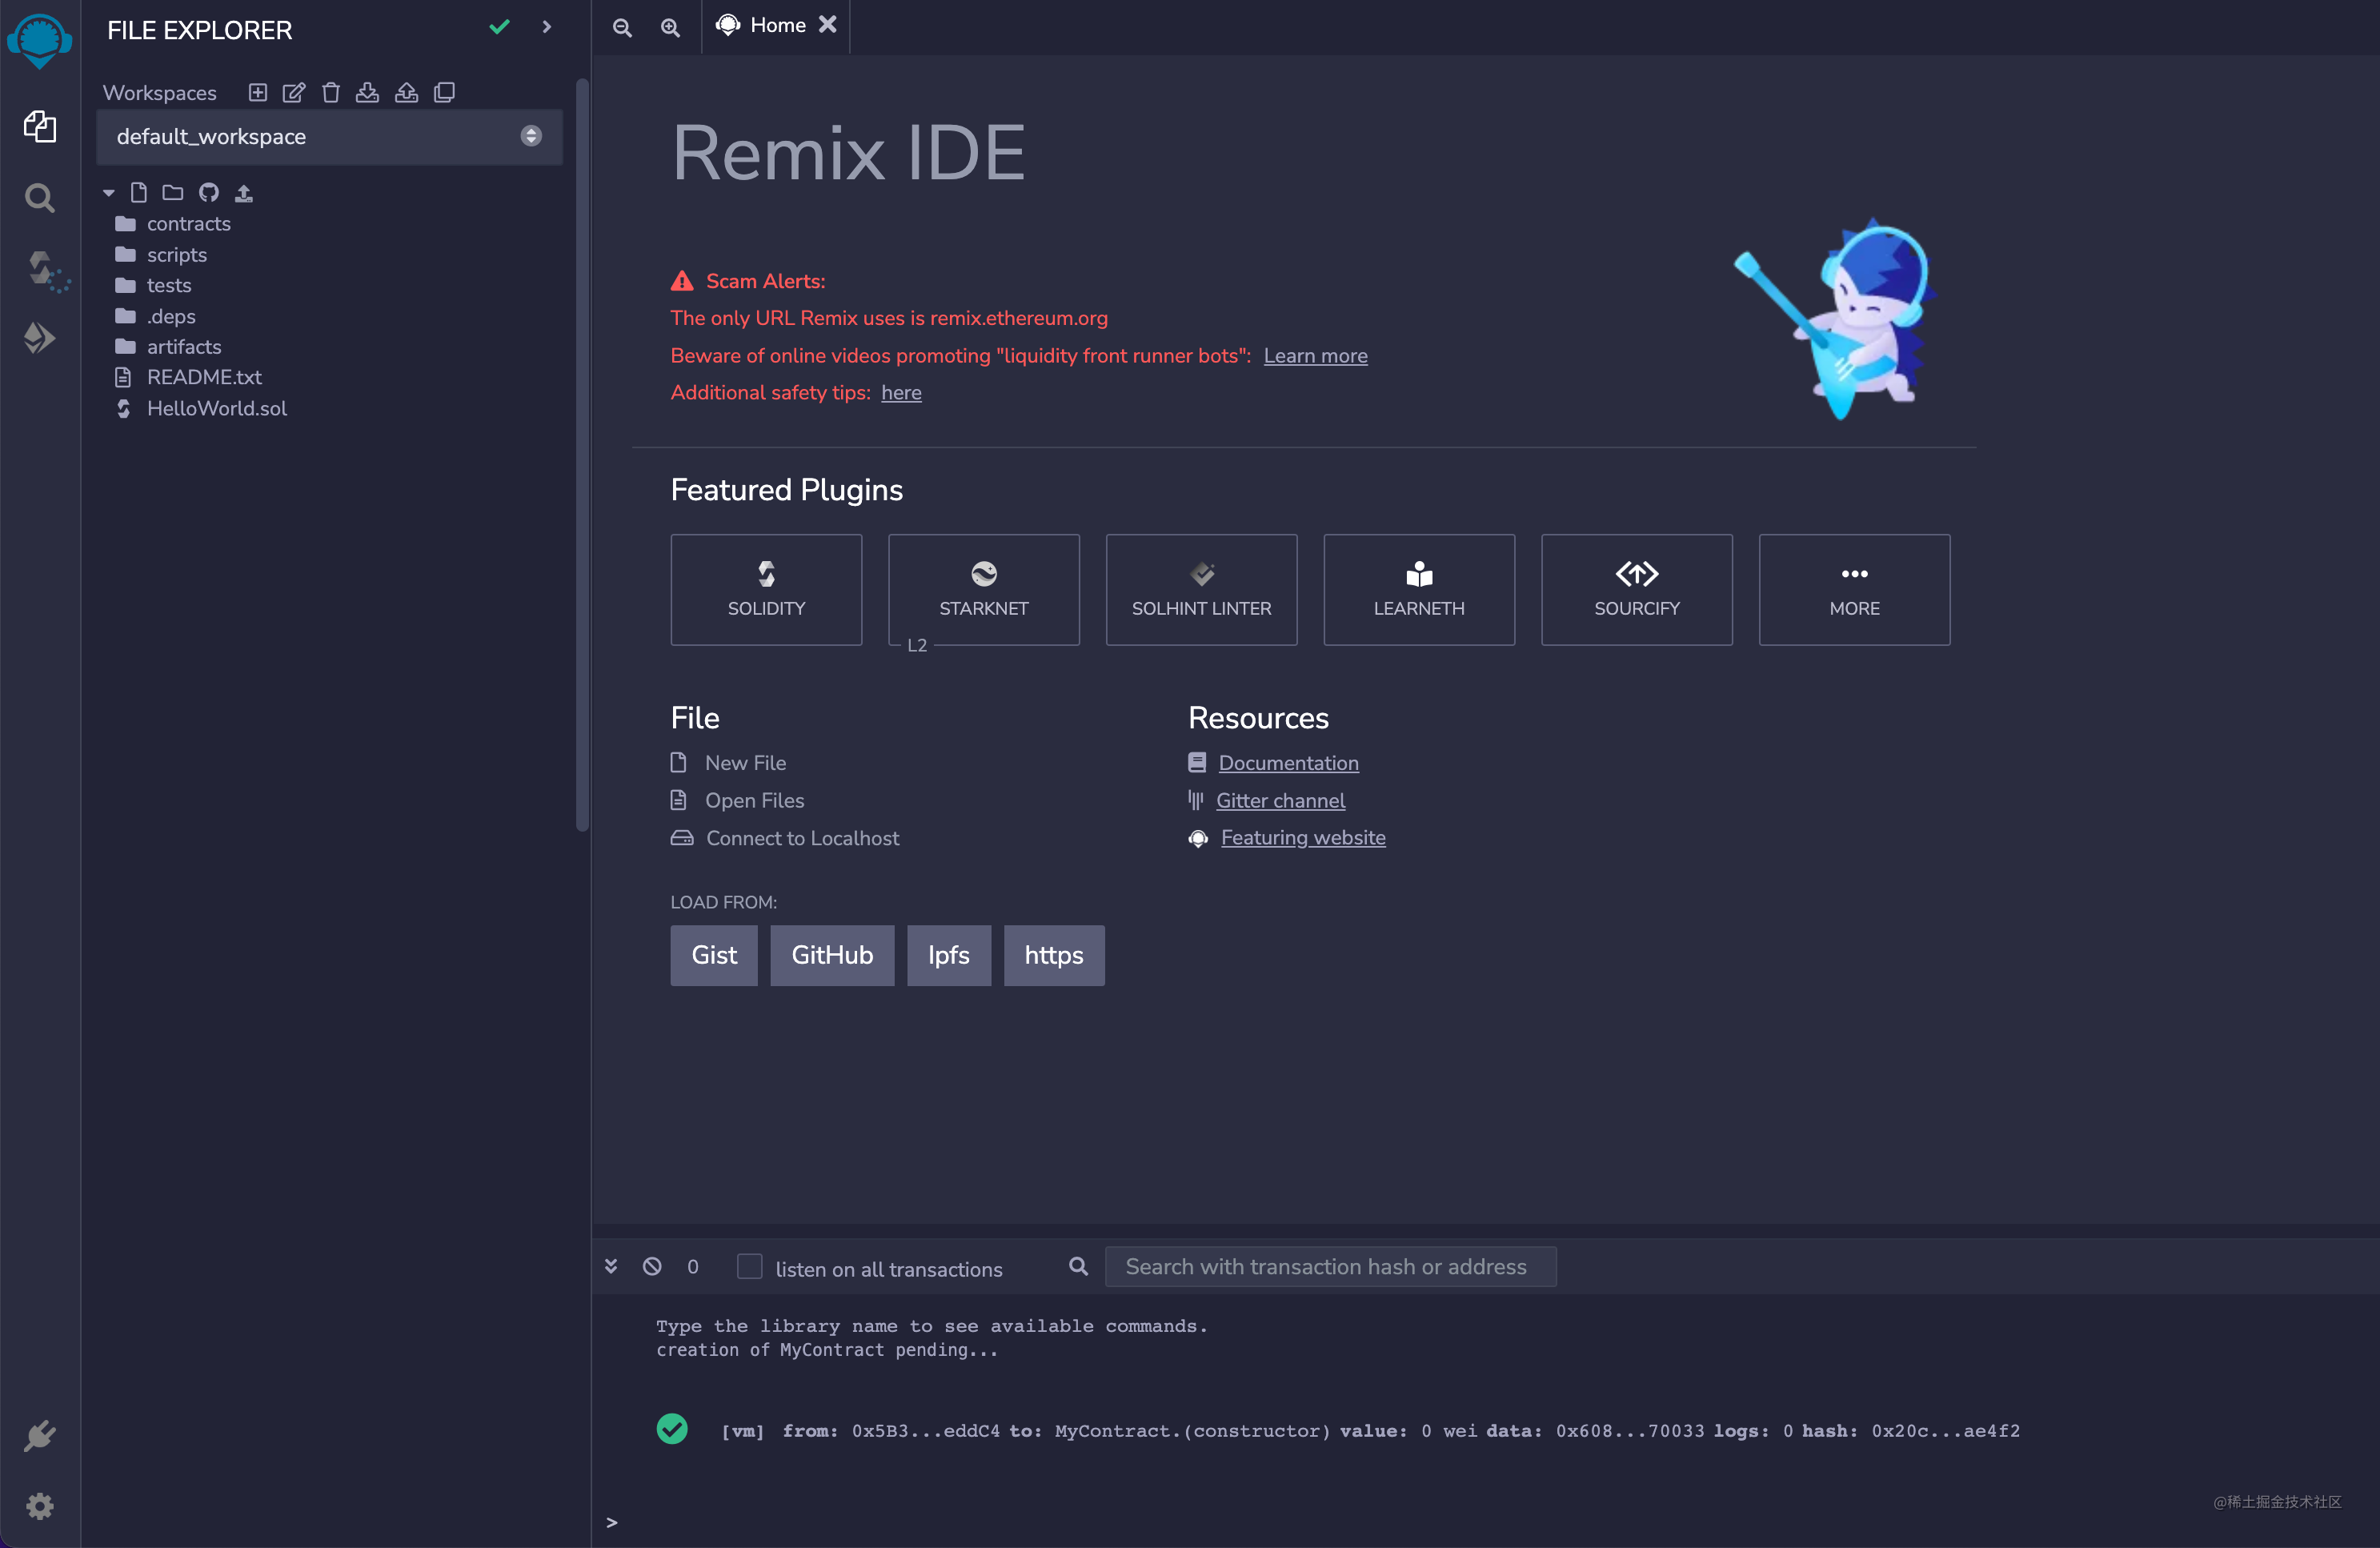The width and height of the screenshot is (2380, 1548).
Task: Open the Plugin manager from the sidebar
Action: coord(40,1436)
